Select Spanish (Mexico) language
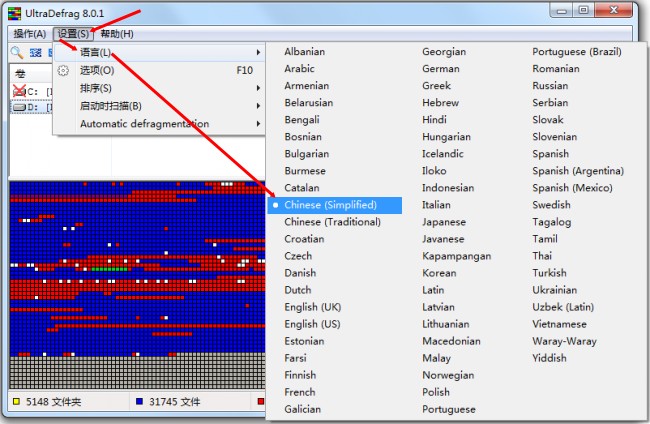650x424 pixels. pyautogui.click(x=572, y=188)
